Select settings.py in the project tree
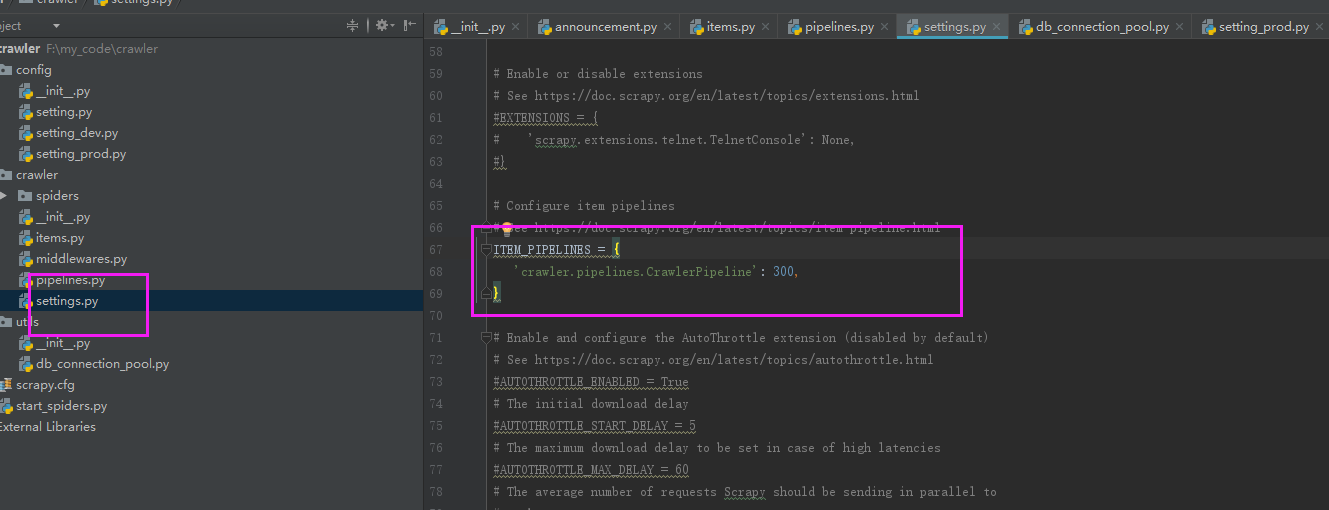The width and height of the screenshot is (1329, 510). [67, 301]
